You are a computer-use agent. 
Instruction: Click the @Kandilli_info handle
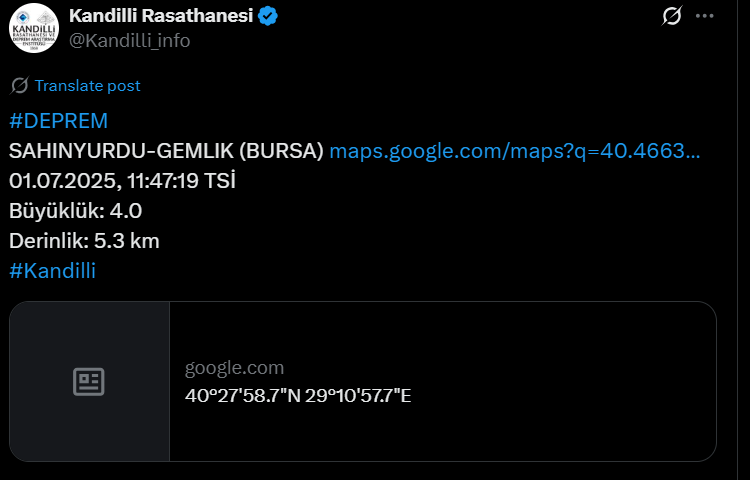(129, 40)
